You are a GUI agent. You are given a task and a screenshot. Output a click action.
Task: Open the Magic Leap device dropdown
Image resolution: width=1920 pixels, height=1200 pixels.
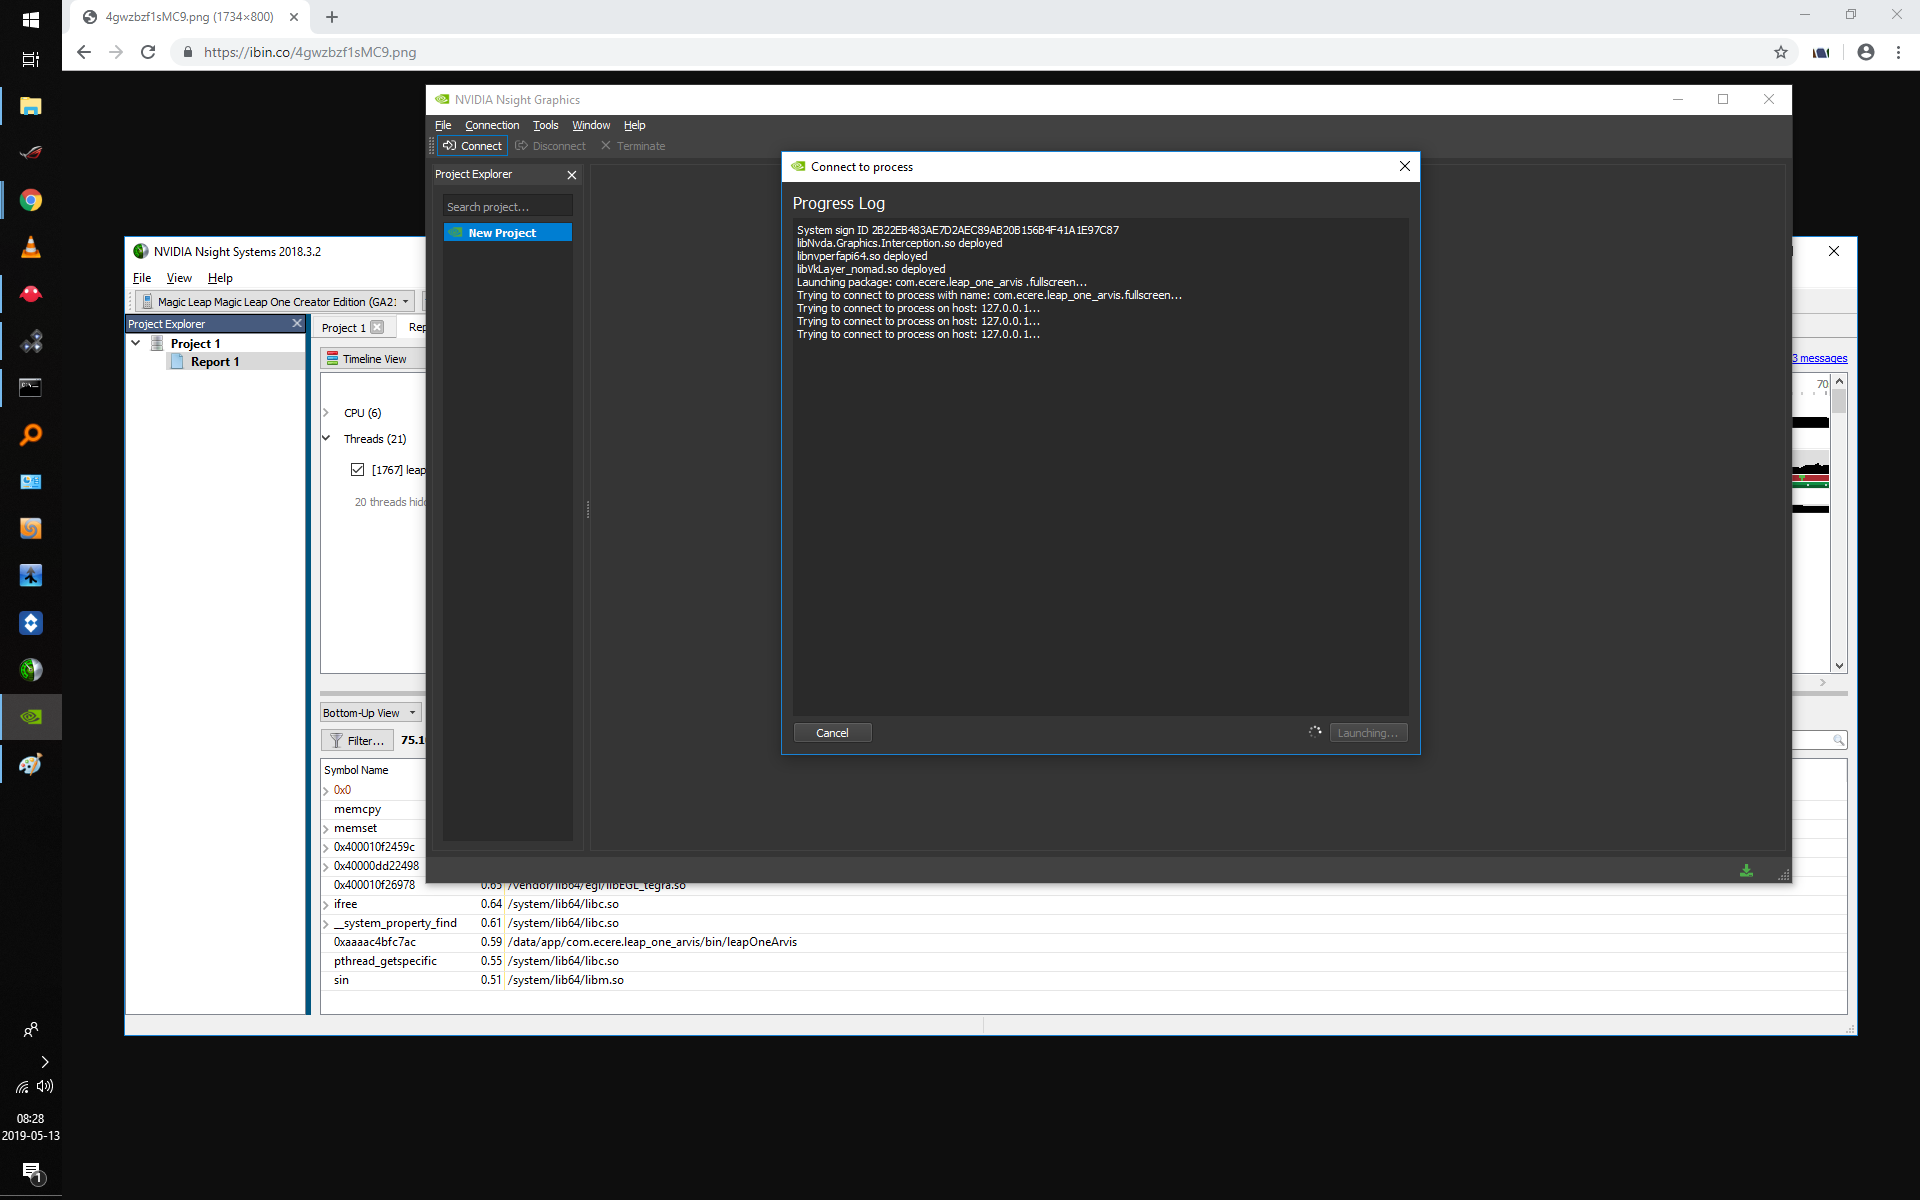click(275, 302)
